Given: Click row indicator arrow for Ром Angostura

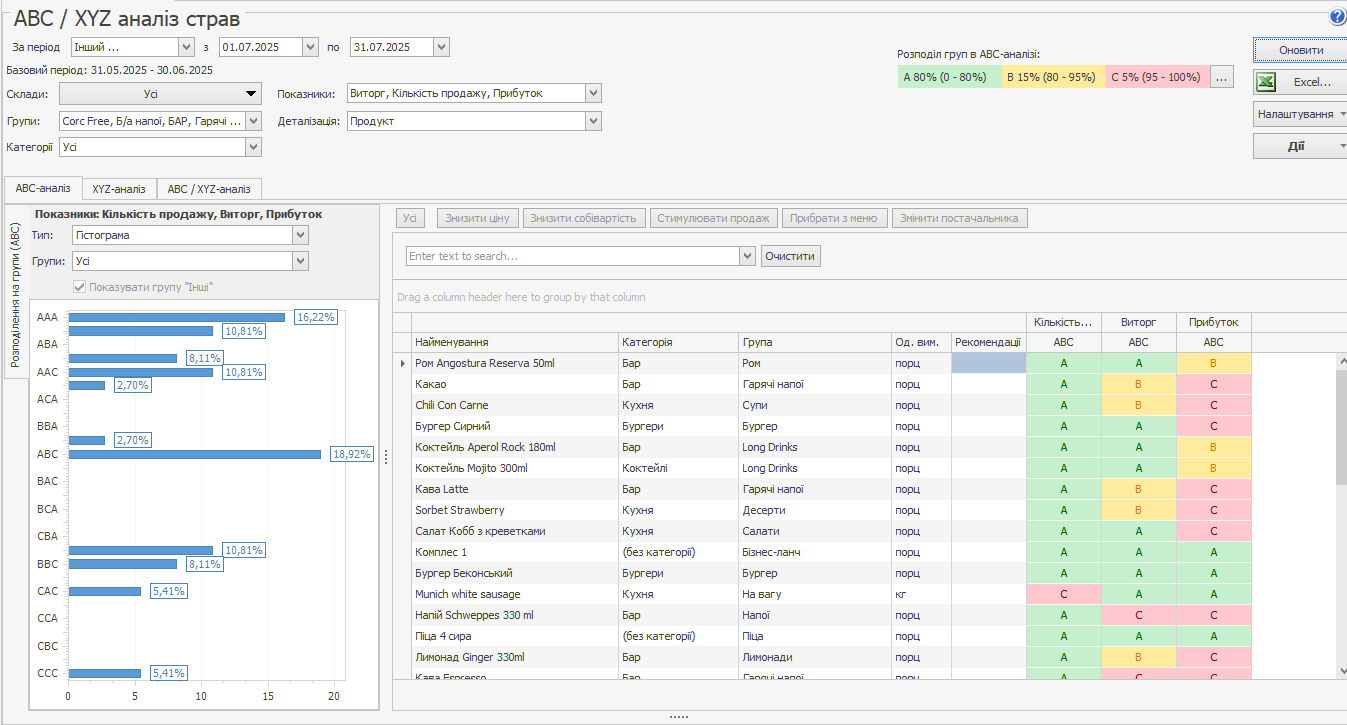Looking at the screenshot, I should (x=402, y=364).
